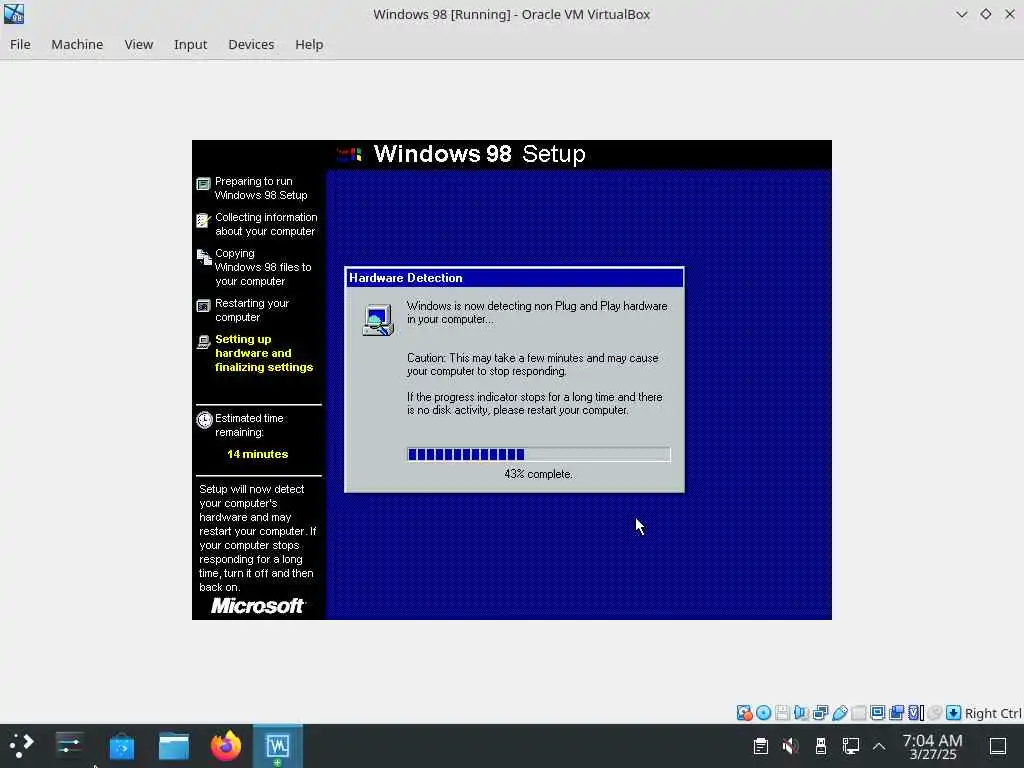Click the Hardware Detection computer icon
The image size is (1024, 768).
(378, 320)
